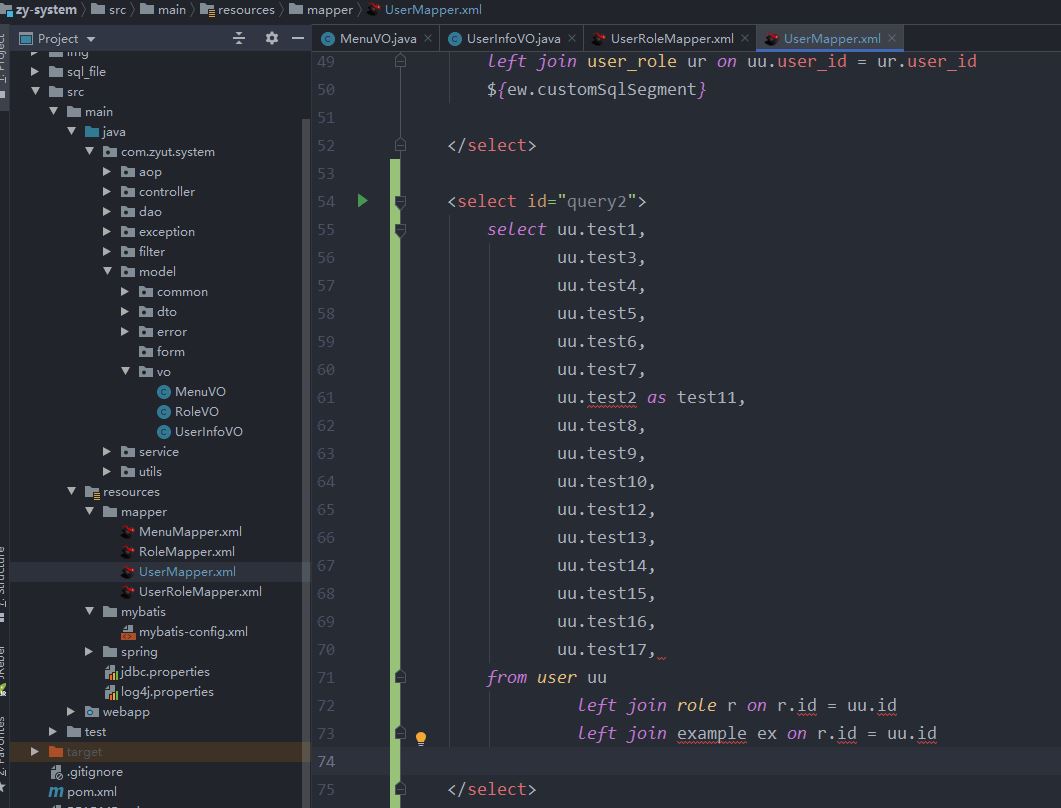Open the Project view dropdown

91,38
